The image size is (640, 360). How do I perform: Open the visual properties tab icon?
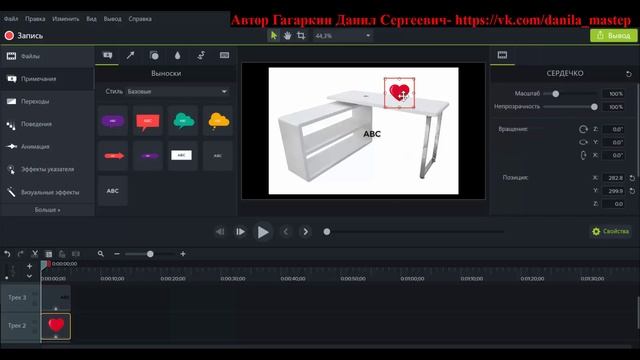coord(502,56)
